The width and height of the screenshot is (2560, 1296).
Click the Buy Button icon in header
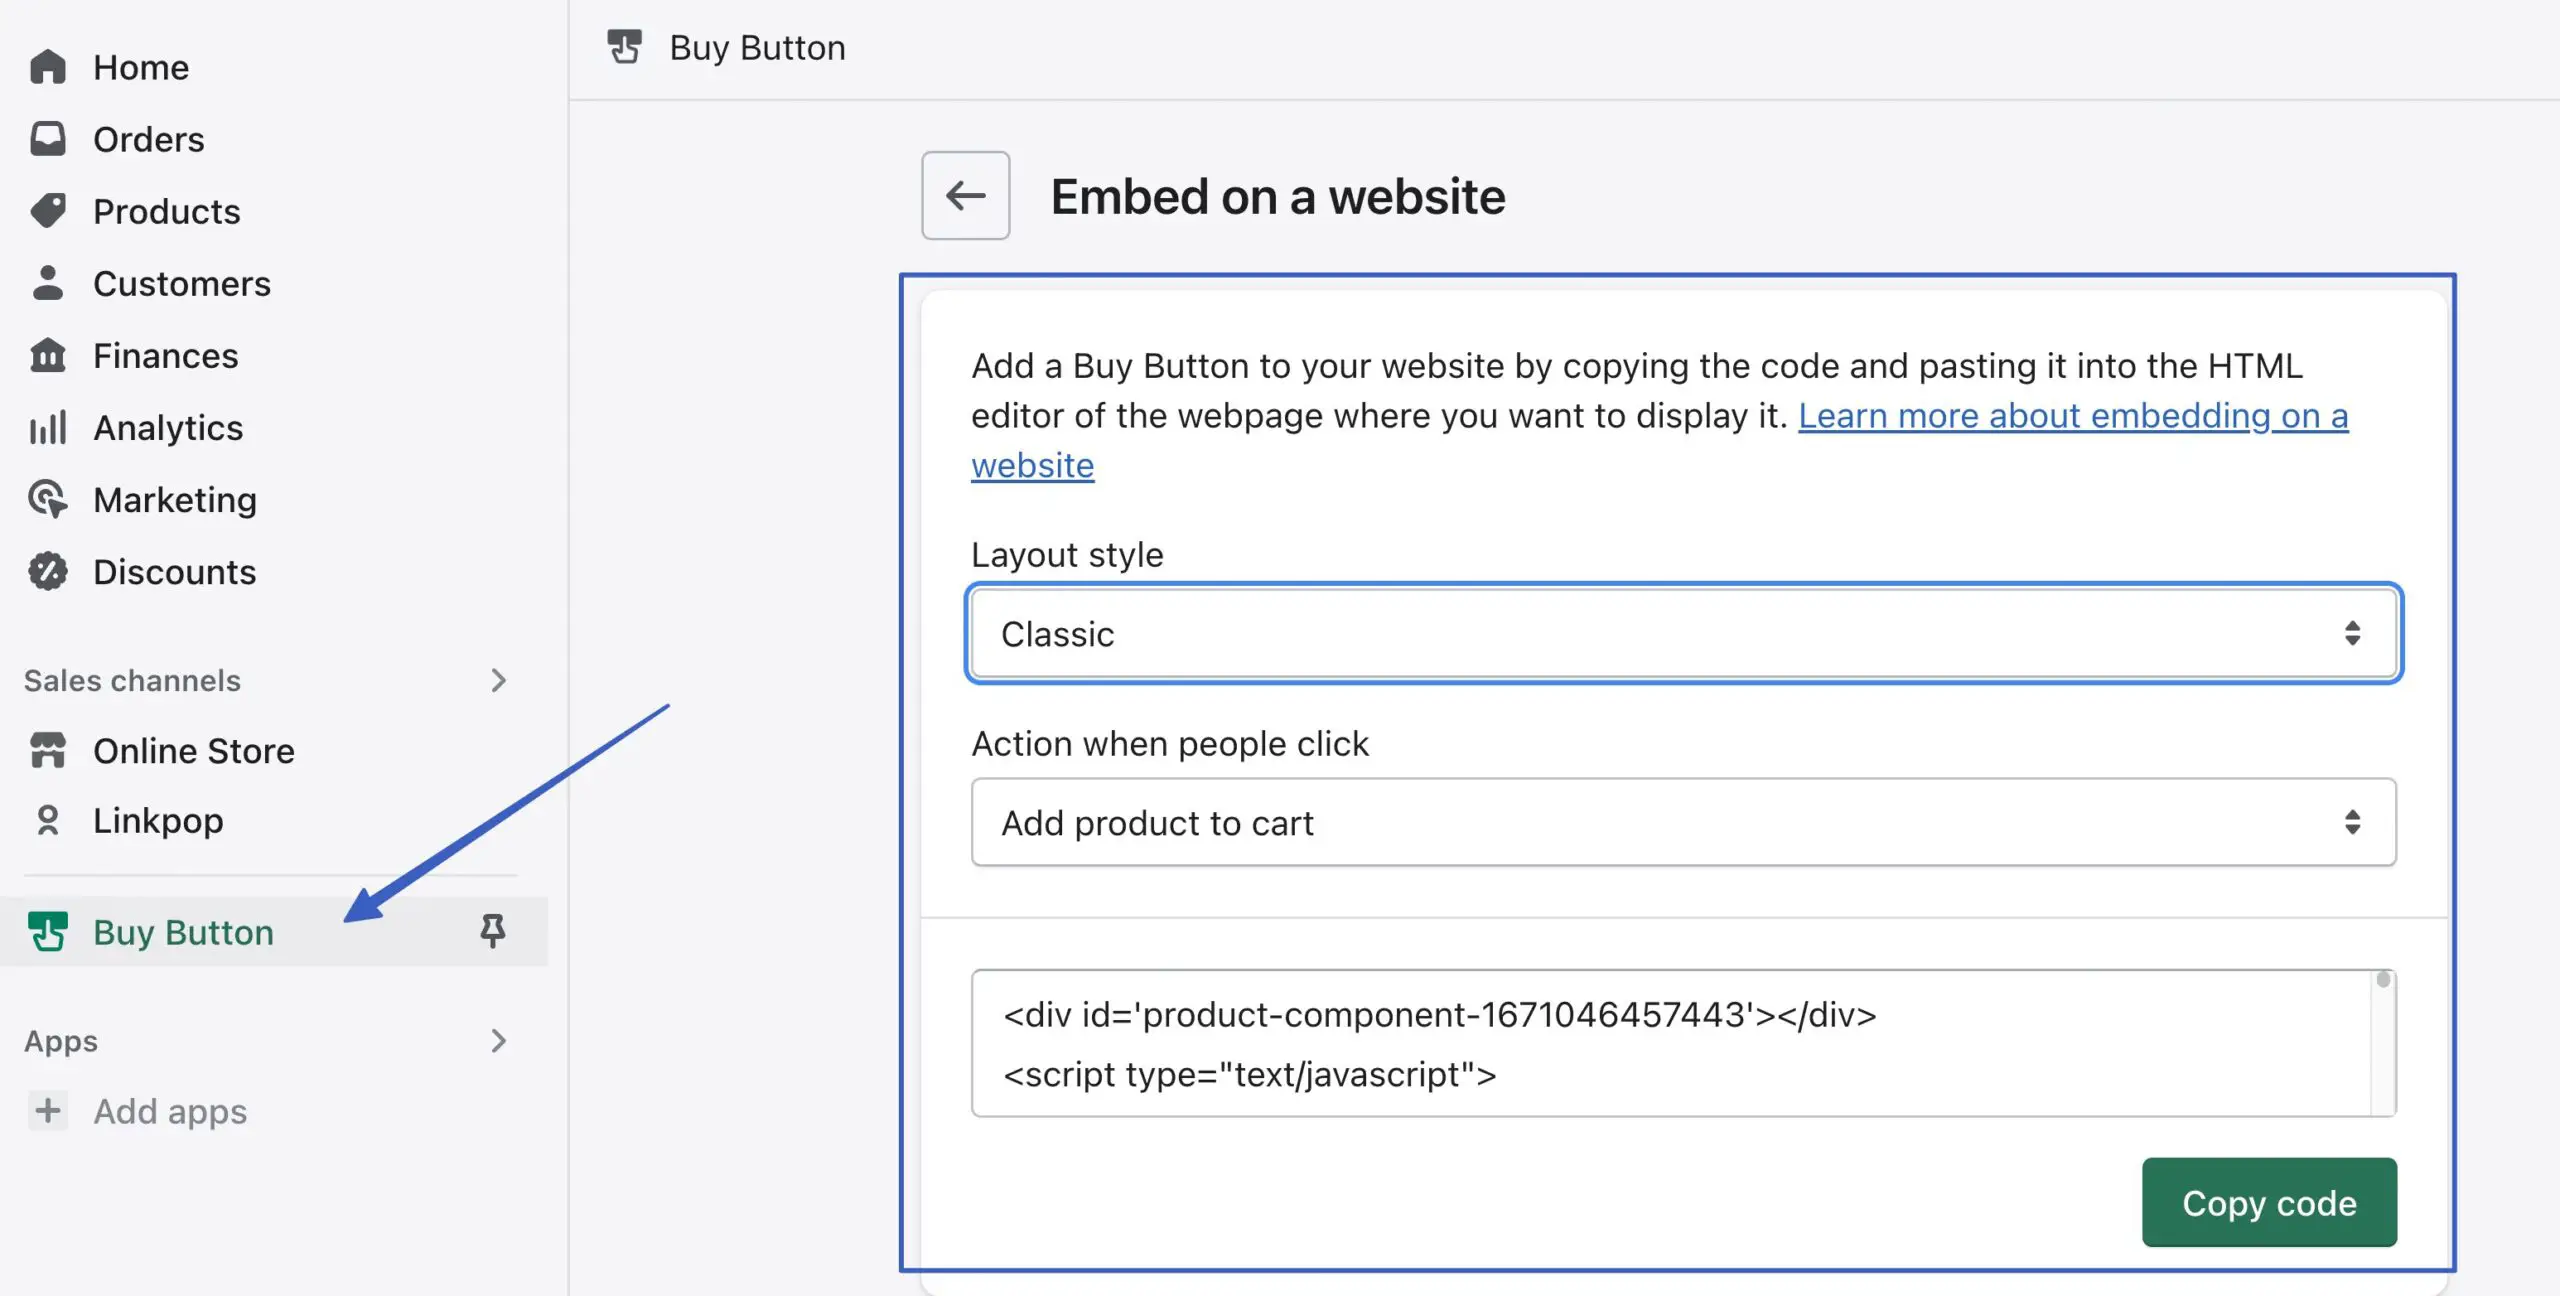click(625, 47)
